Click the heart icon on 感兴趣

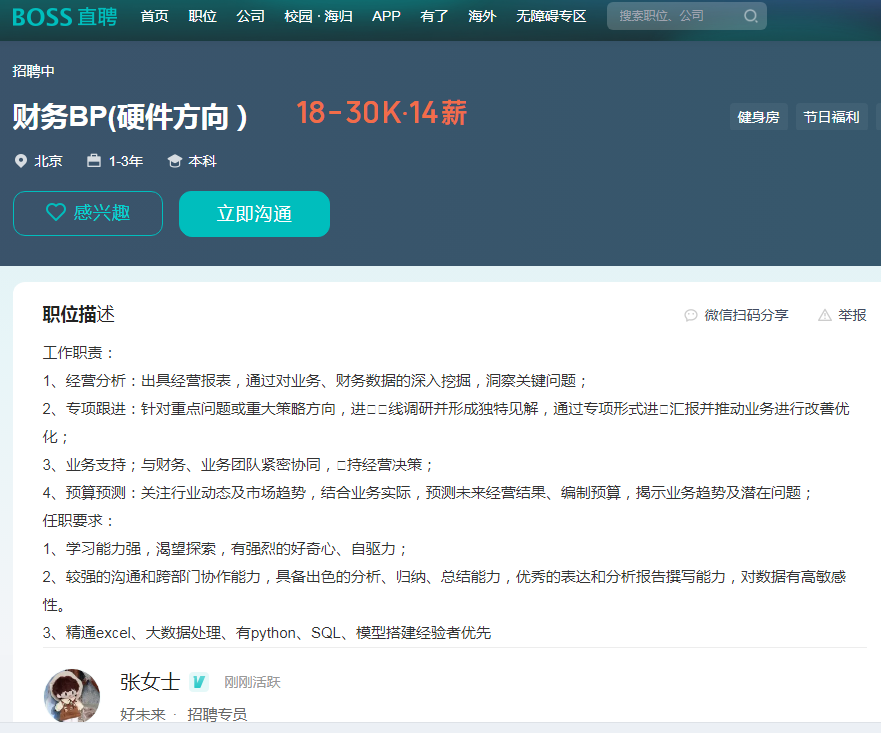click(x=56, y=213)
